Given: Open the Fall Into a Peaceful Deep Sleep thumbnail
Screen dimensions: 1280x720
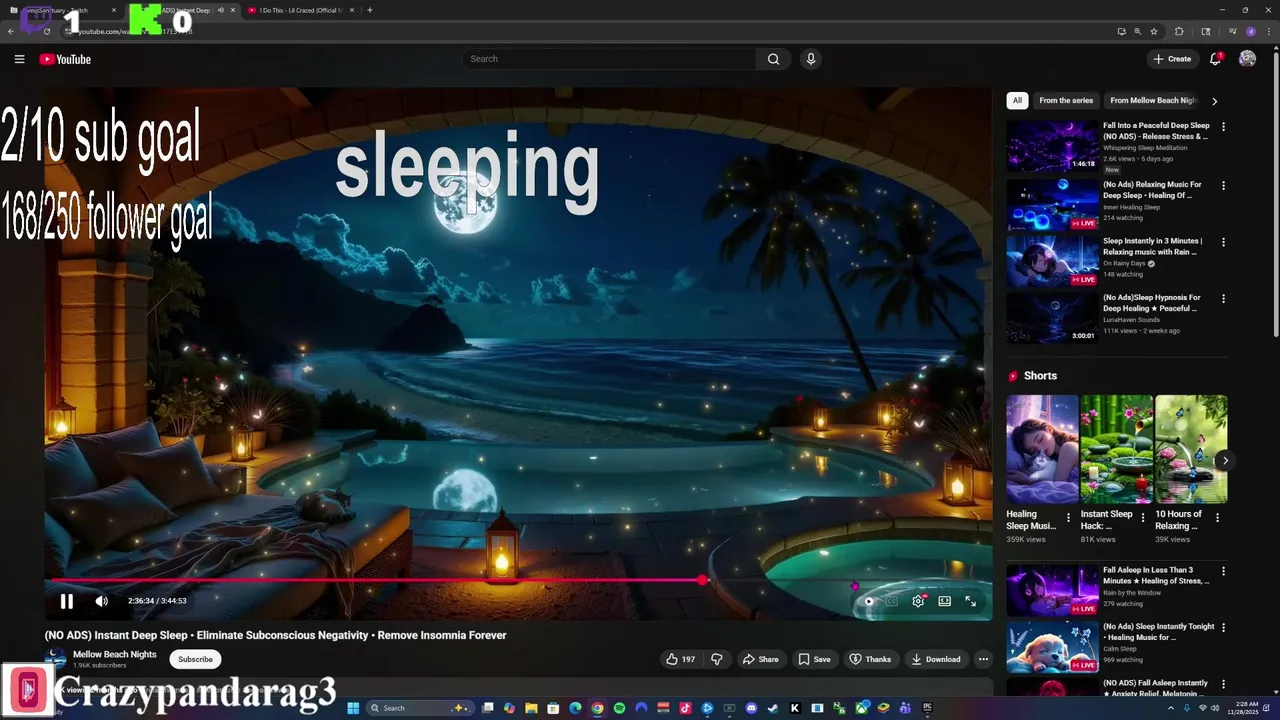Looking at the screenshot, I should tap(1052, 146).
